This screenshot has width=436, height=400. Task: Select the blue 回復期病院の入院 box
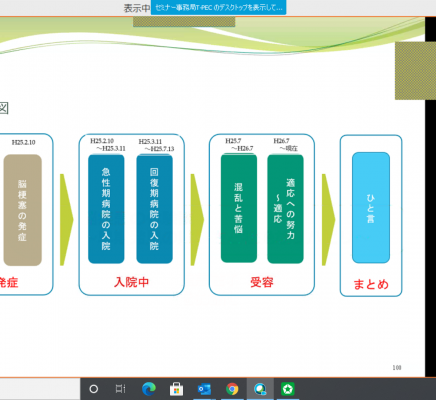[x=154, y=209]
